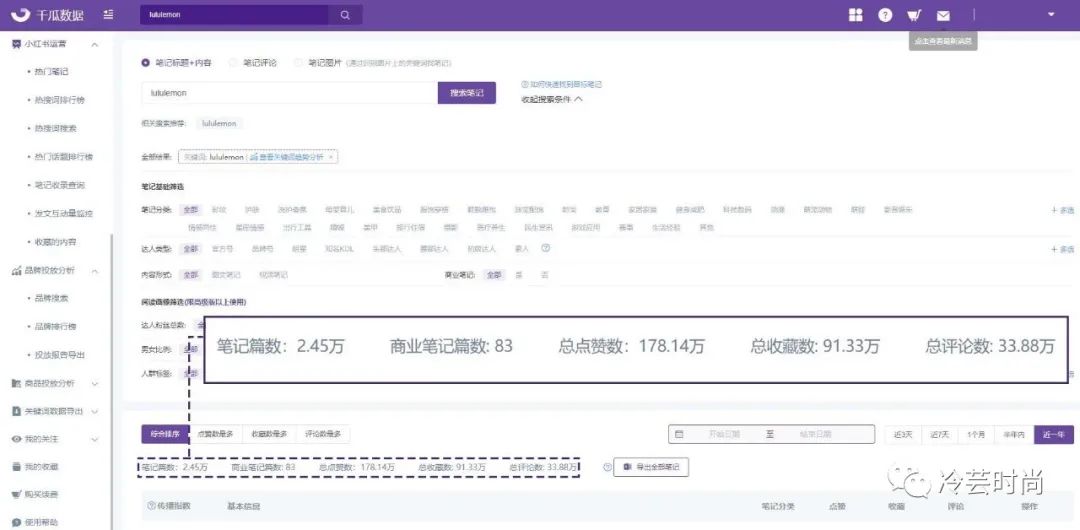Viewport: 1080px width, 530px height.
Task: Click the 商品投放分析 sidebar icon
Action: point(17,383)
